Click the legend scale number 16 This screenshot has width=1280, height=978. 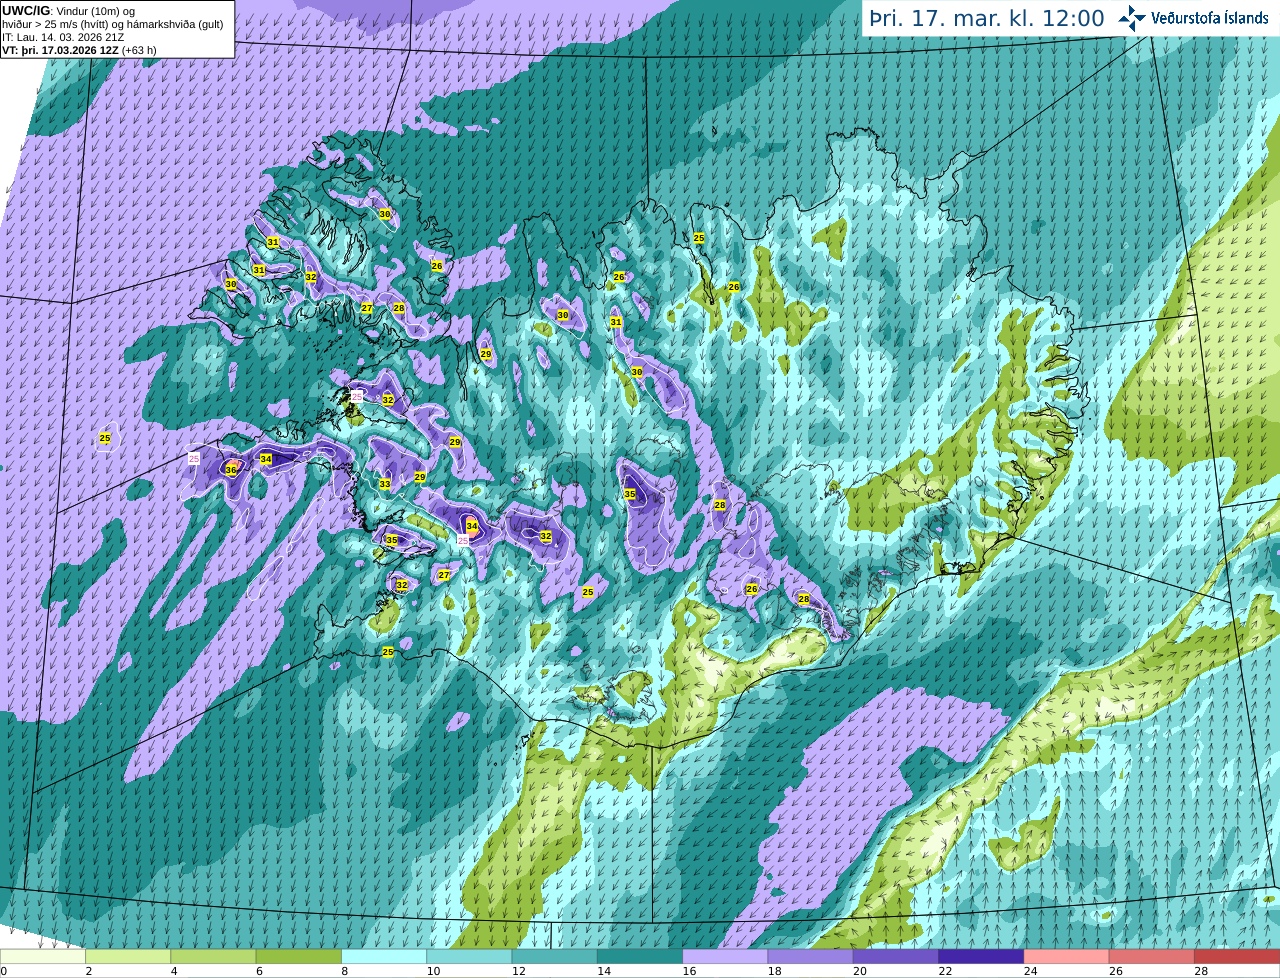(689, 971)
